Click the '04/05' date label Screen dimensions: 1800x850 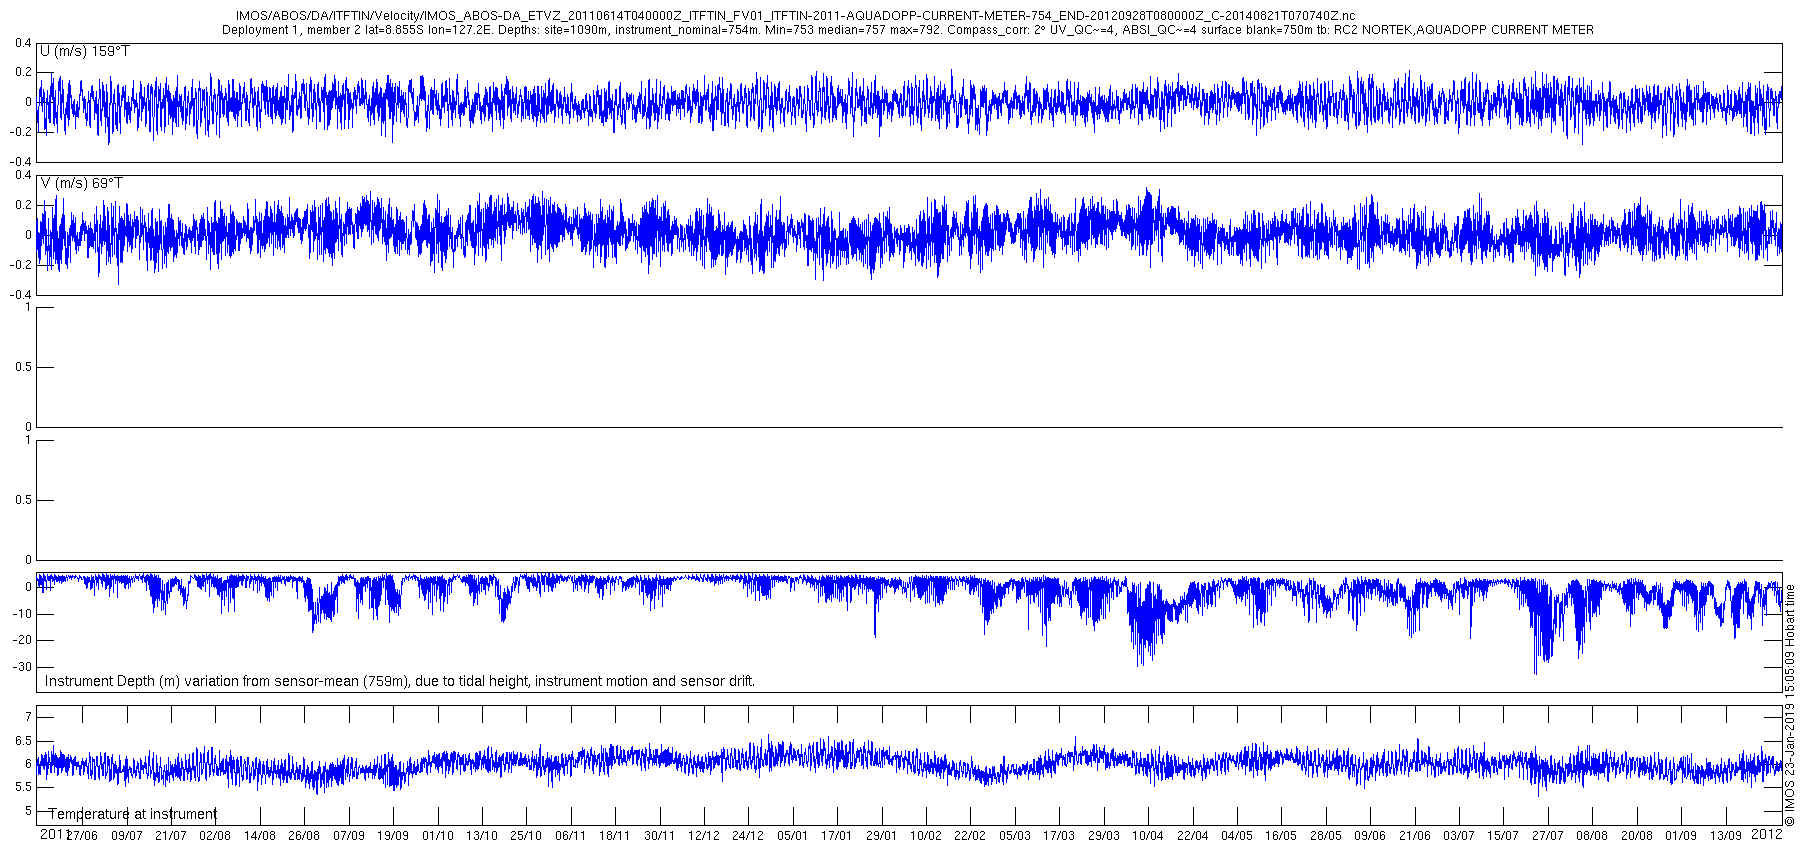pyautogui.click(x=1237, y=836)
